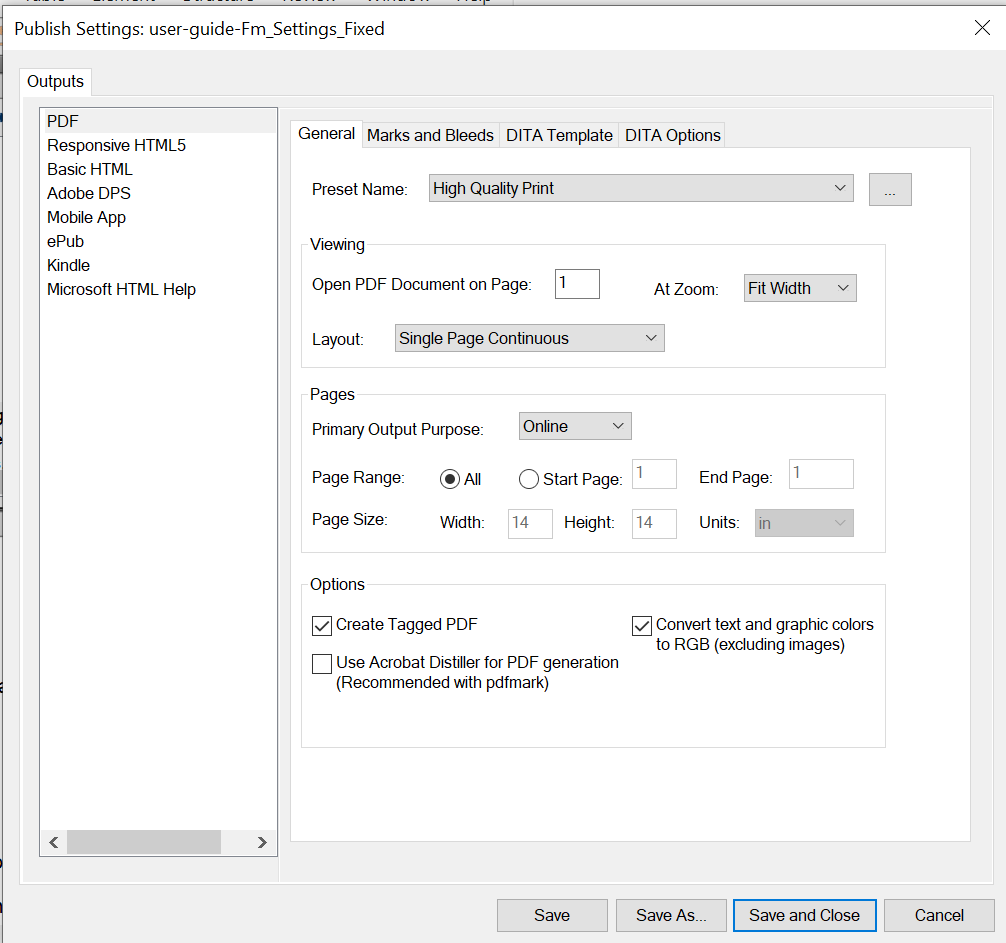
Task: Click the right arrow of the horizontal scrollbar
Action: [x=263, y=842]
